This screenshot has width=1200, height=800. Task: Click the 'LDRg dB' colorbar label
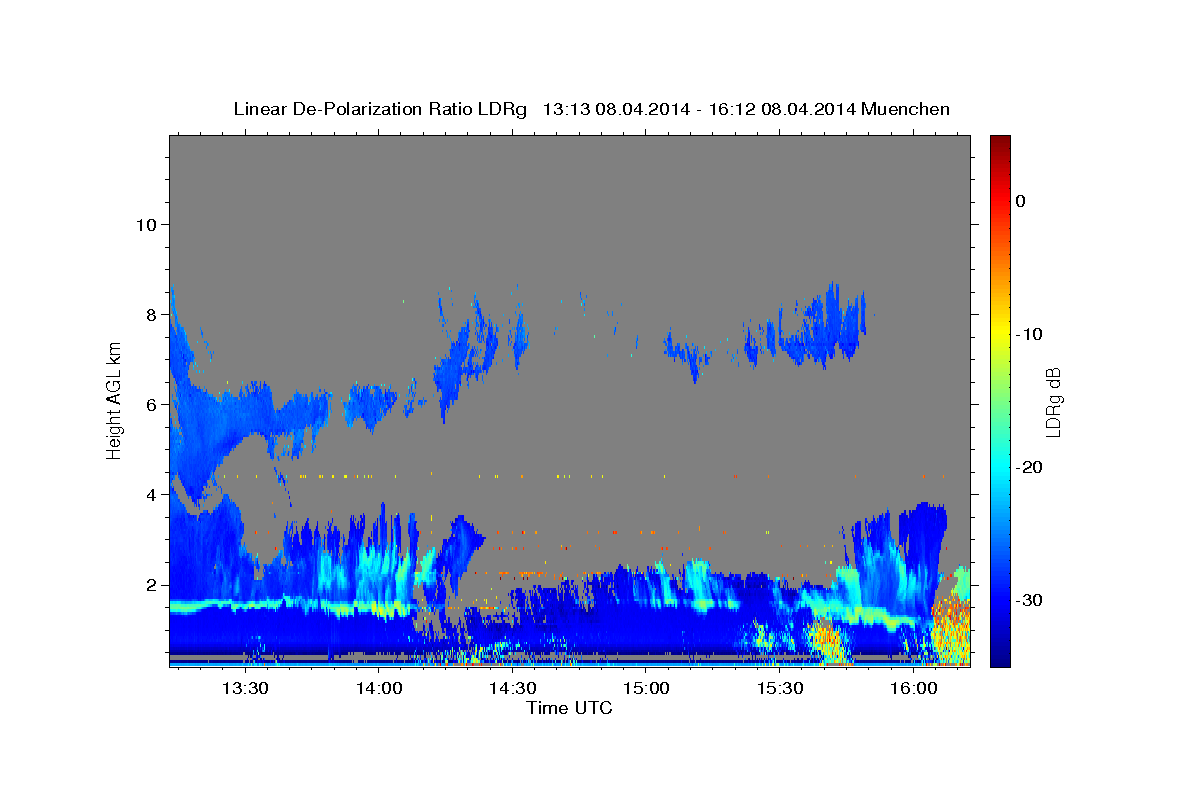click(1053, 401)
